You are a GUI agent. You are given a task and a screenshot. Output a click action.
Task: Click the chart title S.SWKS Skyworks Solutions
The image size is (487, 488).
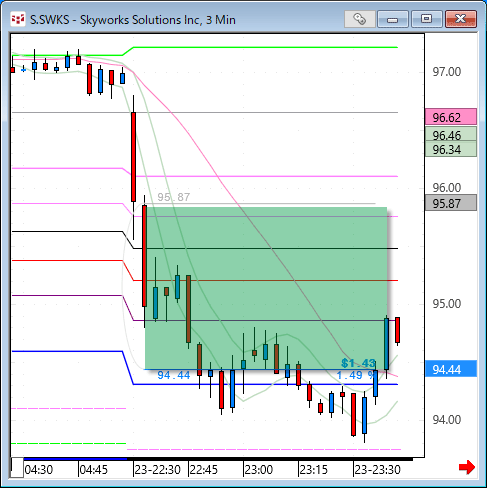point(133,20)
